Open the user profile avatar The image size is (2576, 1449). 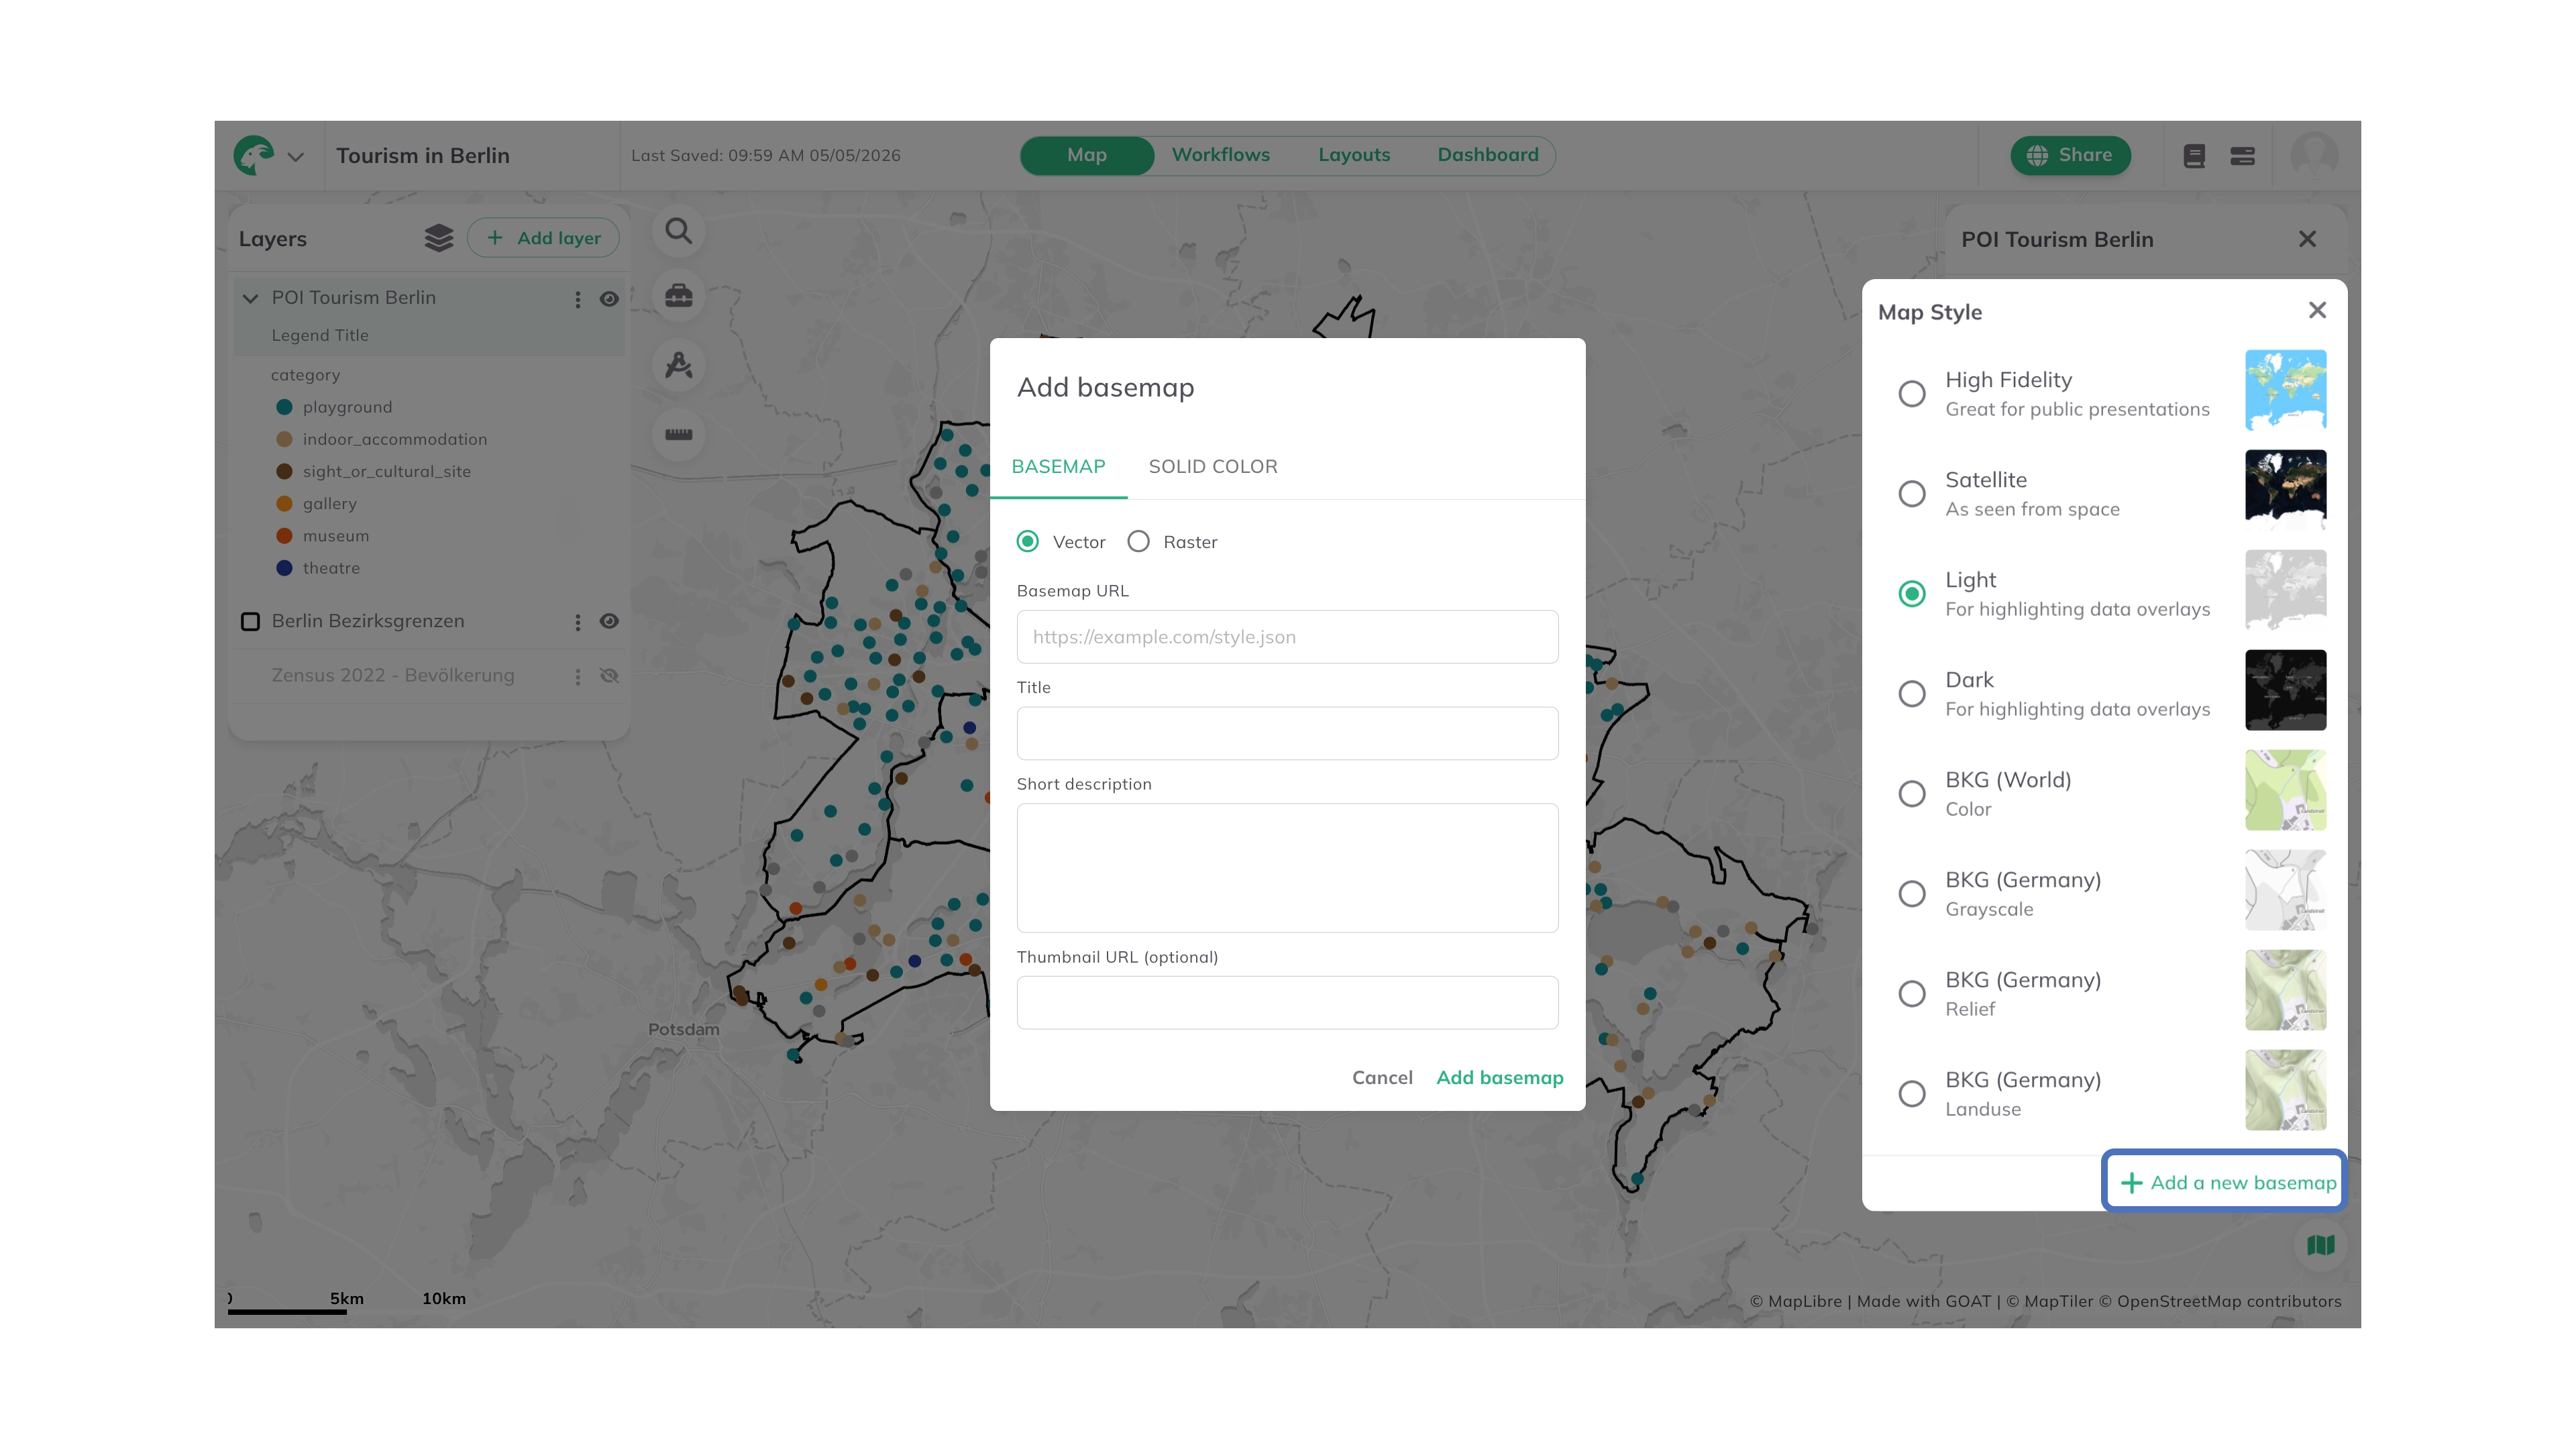pyautogui.click(x=2314, y=156)
